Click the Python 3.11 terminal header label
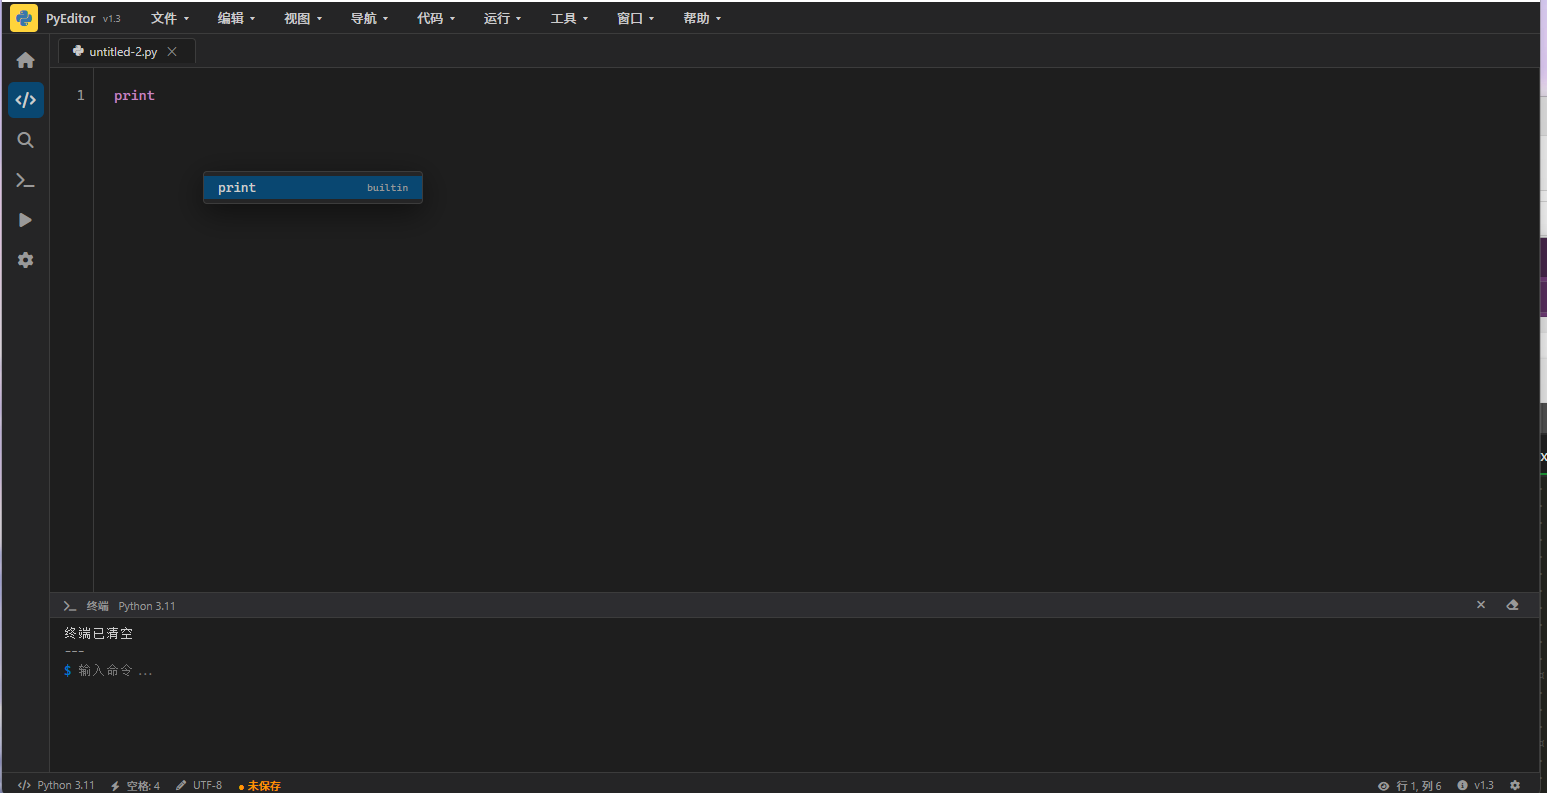 (x=147, y=606)
